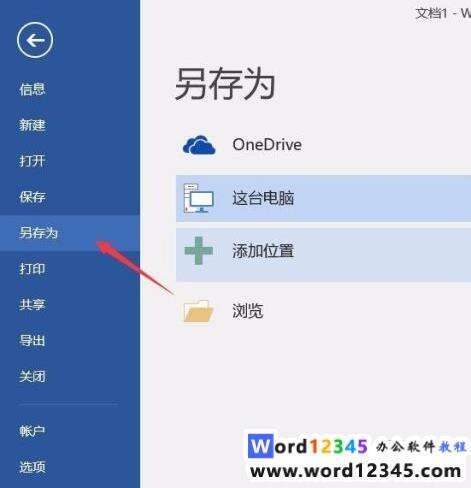Open the 打印 (Print) page
This screenshot has height=488, width=471.
coord(32,269)
